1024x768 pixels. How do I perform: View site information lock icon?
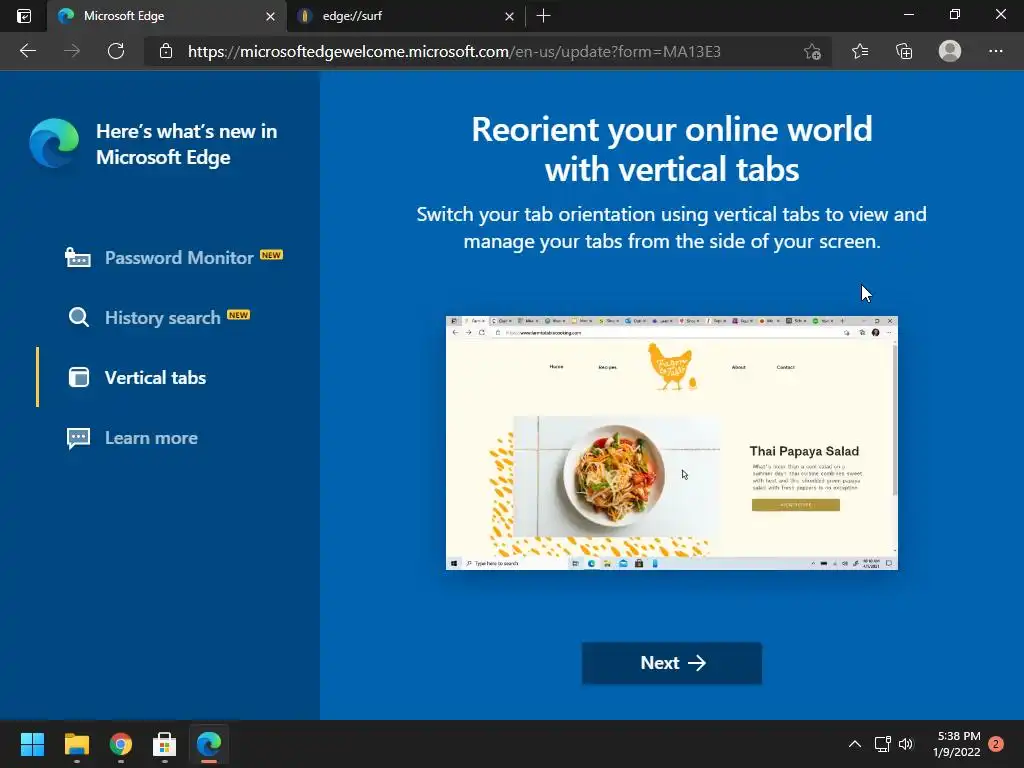coord(166,51)
